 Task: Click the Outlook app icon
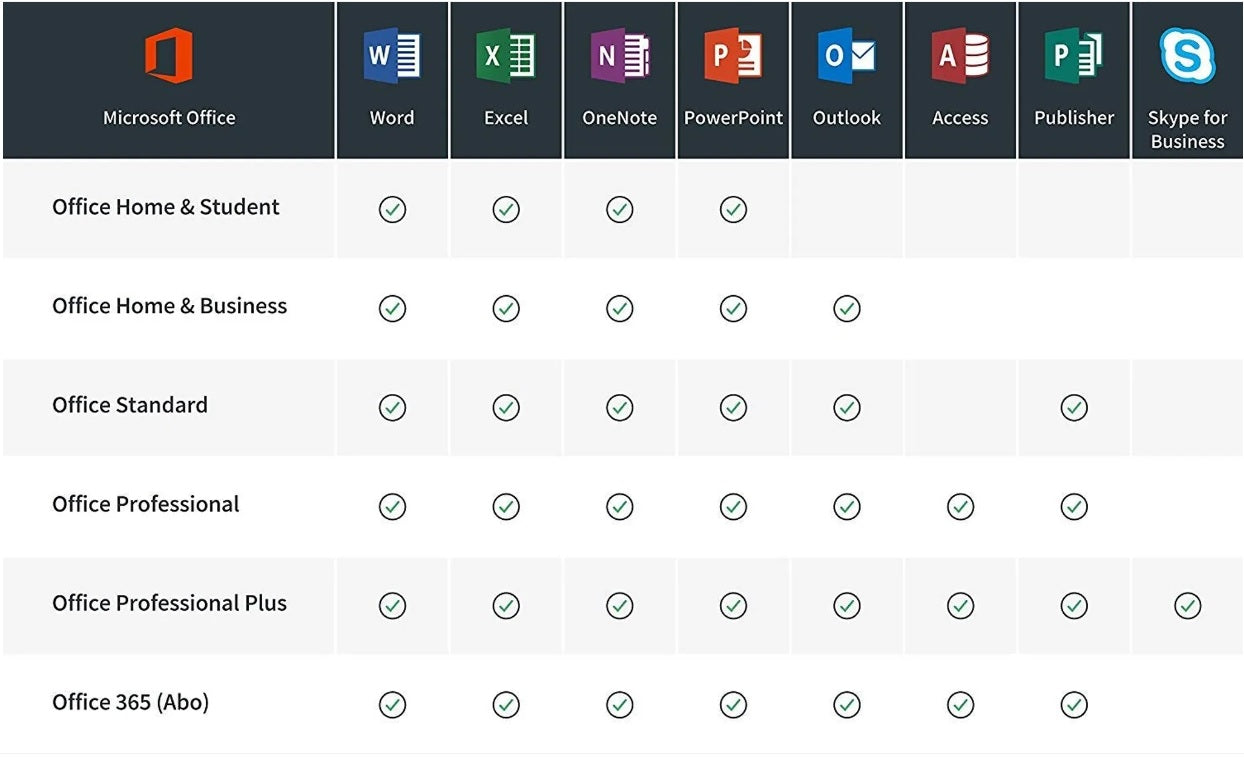(x=847, y=55)
